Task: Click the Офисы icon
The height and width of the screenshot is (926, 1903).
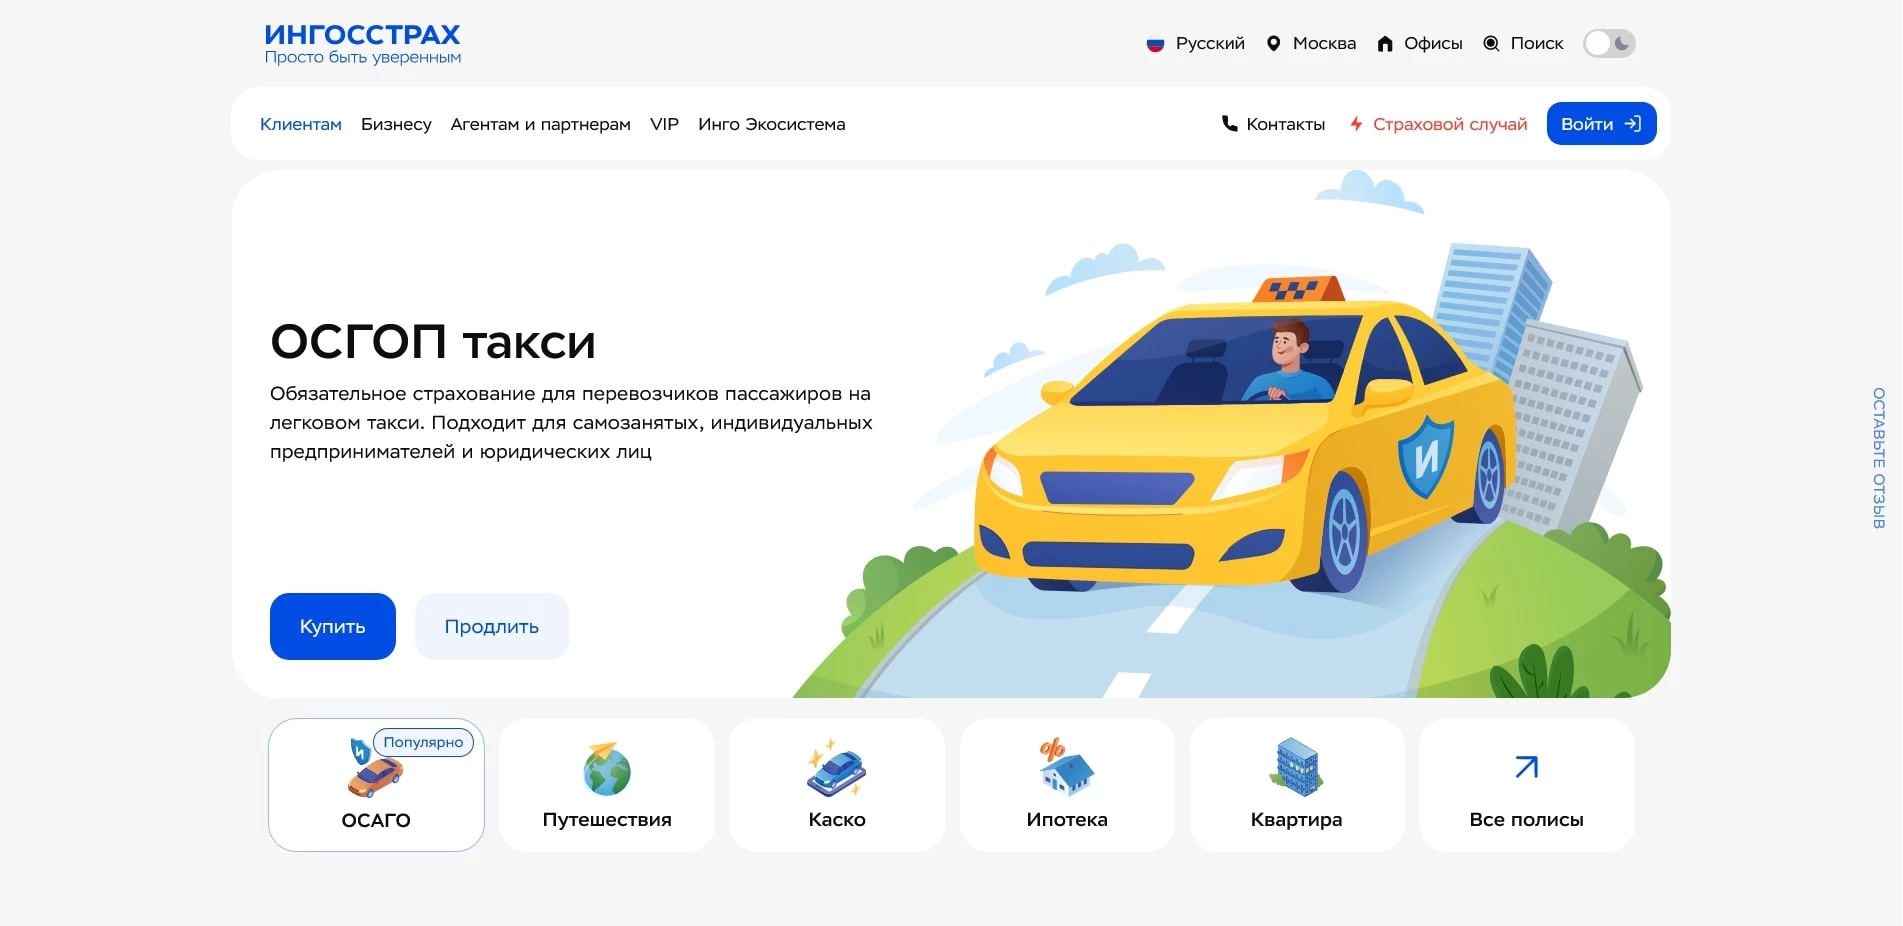Action: click(x=1385, y=43)
